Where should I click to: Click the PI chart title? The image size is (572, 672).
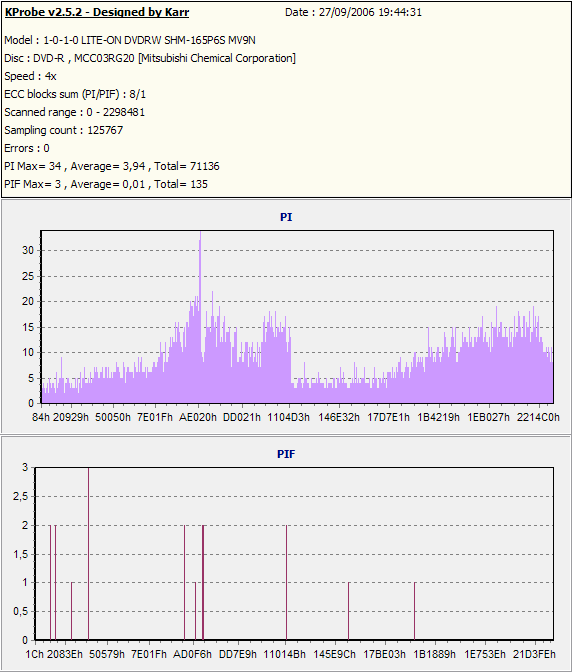click(x=286, y=217)
